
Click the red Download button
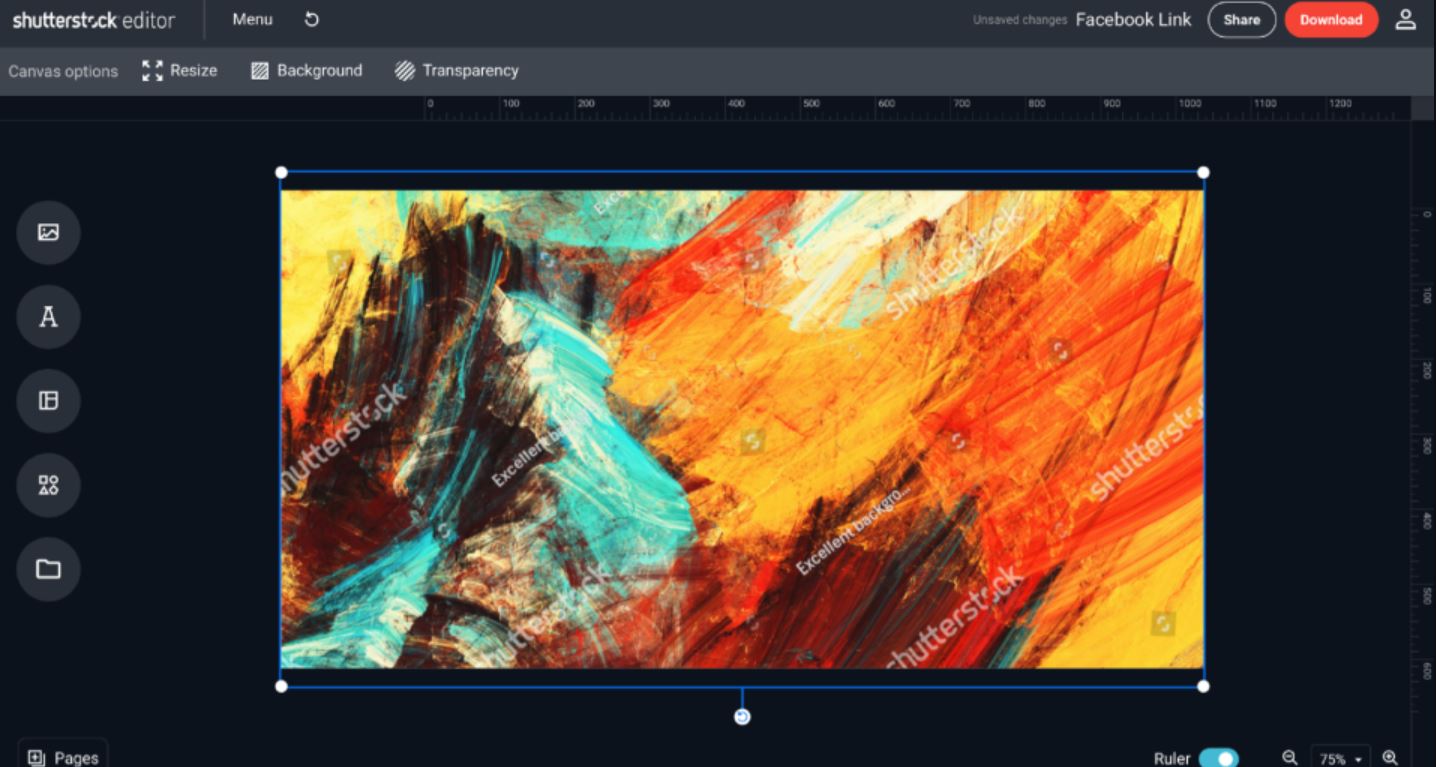pos(1331,20)
